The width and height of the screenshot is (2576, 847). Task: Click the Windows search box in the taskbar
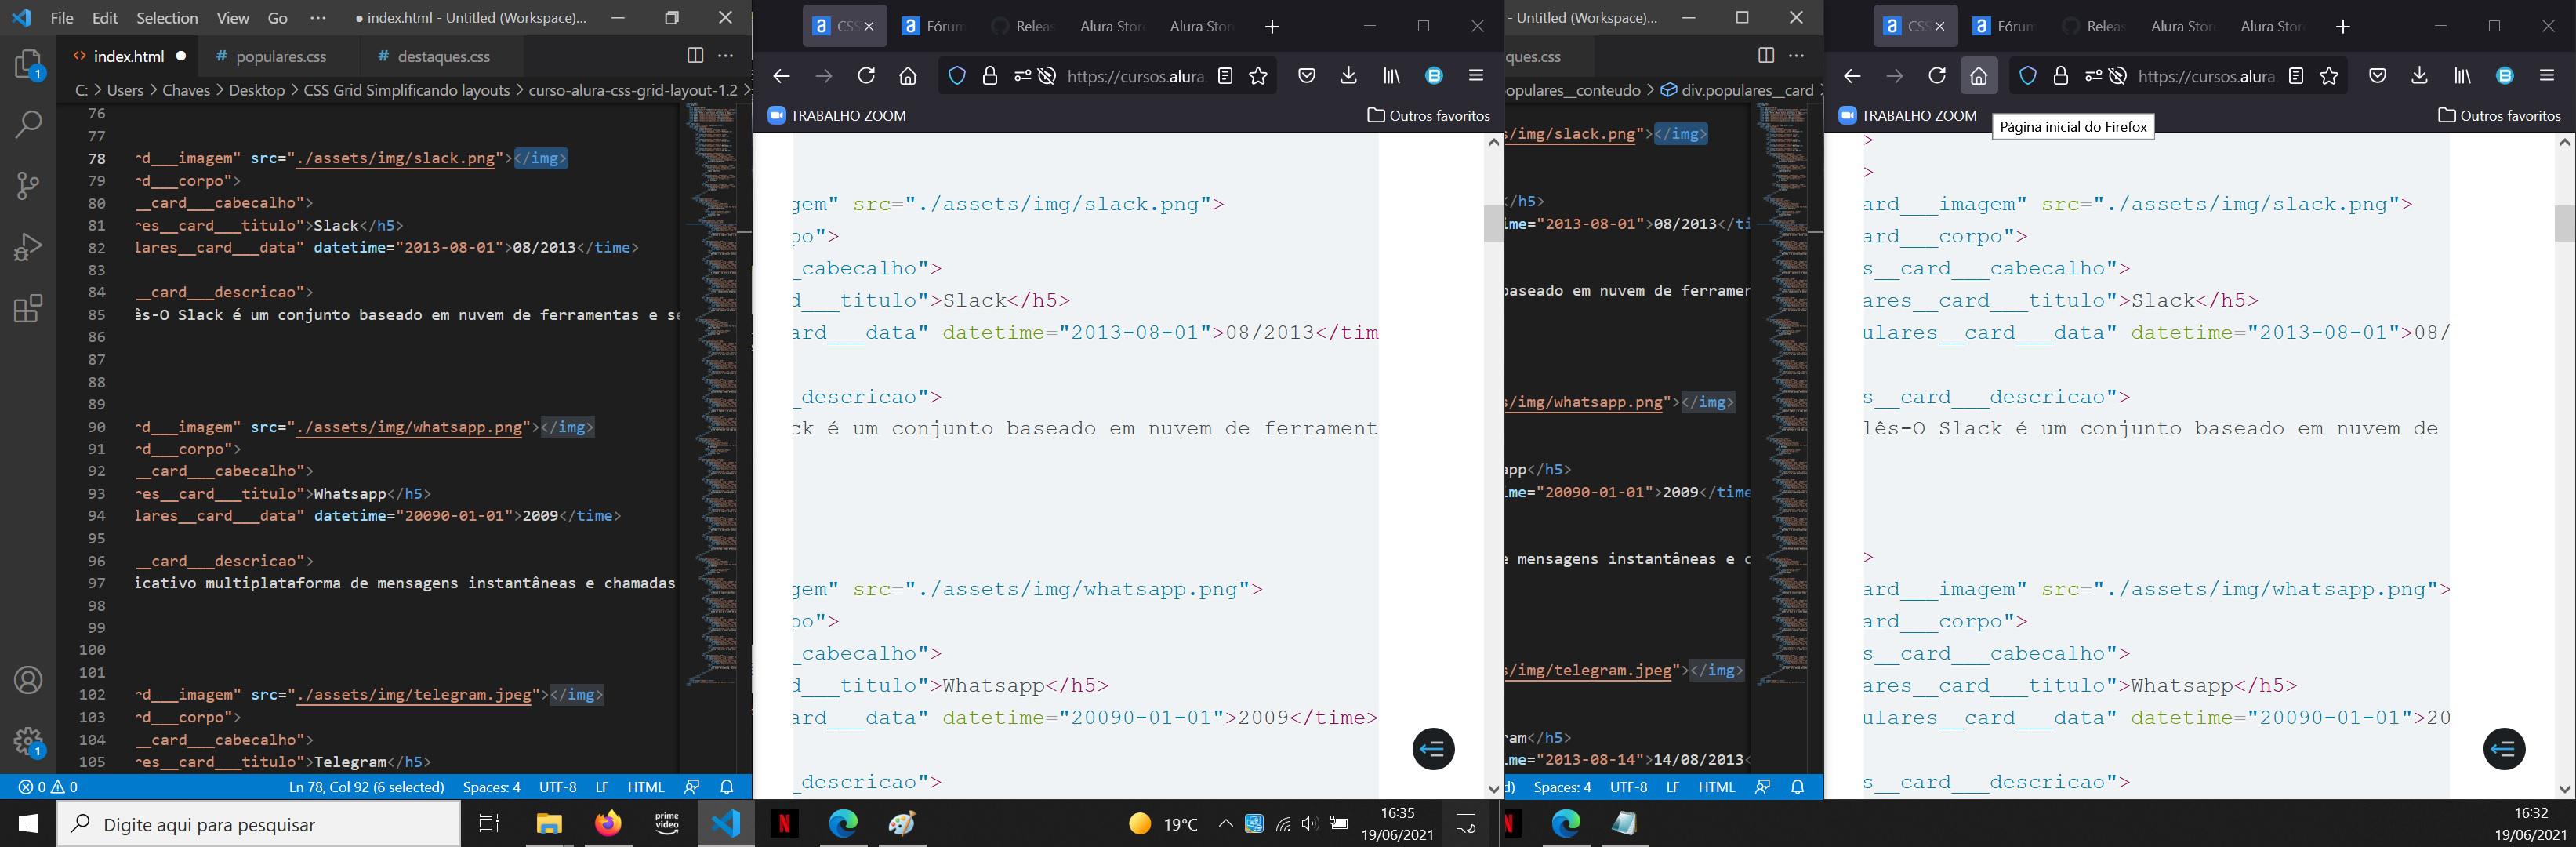[259, 824]
